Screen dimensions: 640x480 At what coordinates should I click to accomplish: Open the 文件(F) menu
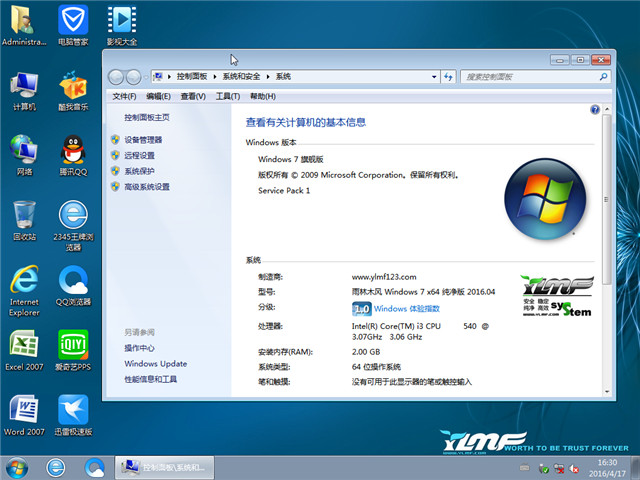[124, 96]
